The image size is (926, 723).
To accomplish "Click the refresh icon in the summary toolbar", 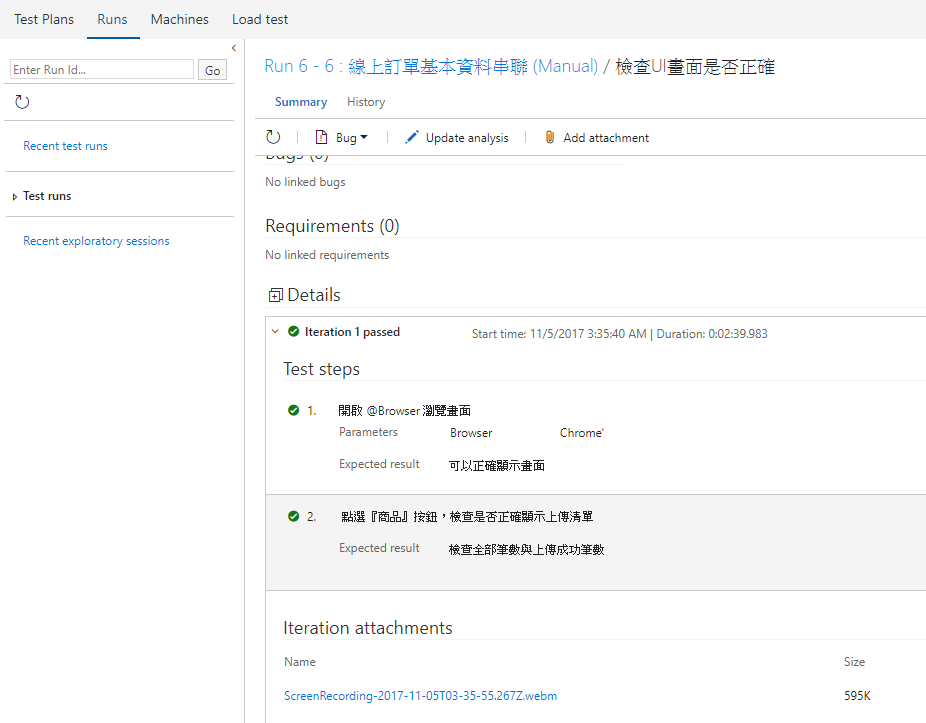I will pyautogui.click(x=273, y=137).
